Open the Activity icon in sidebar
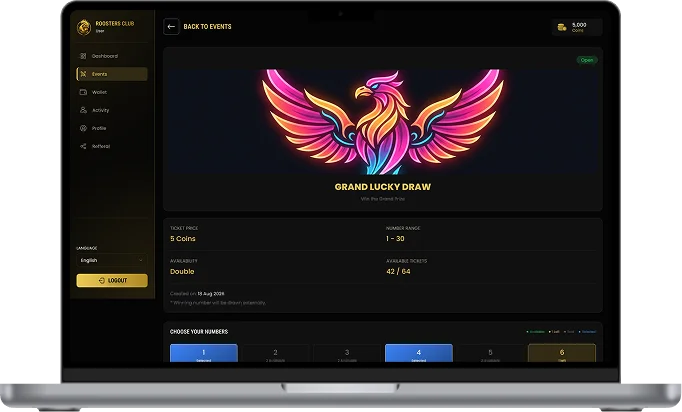The image size is (682, 412). click(83, 110)
